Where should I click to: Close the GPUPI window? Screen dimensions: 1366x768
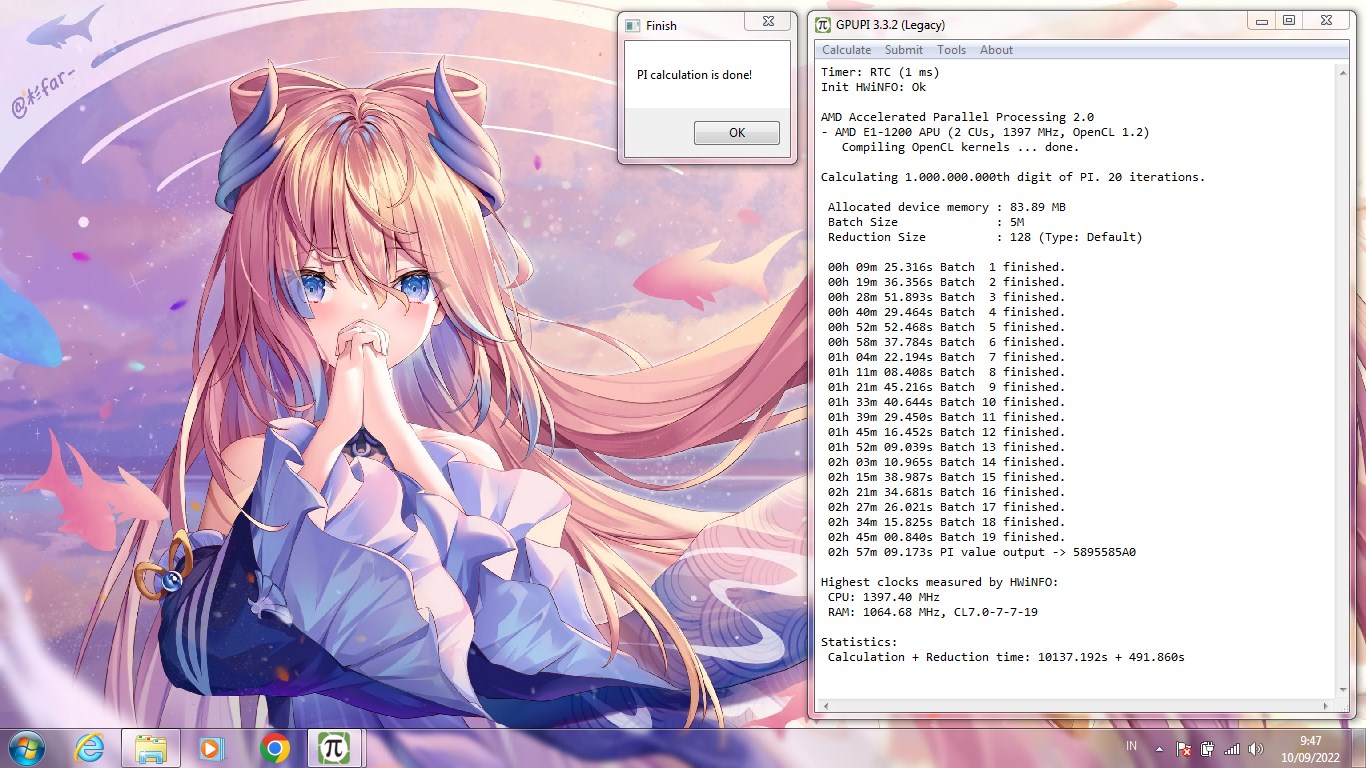1326,20
